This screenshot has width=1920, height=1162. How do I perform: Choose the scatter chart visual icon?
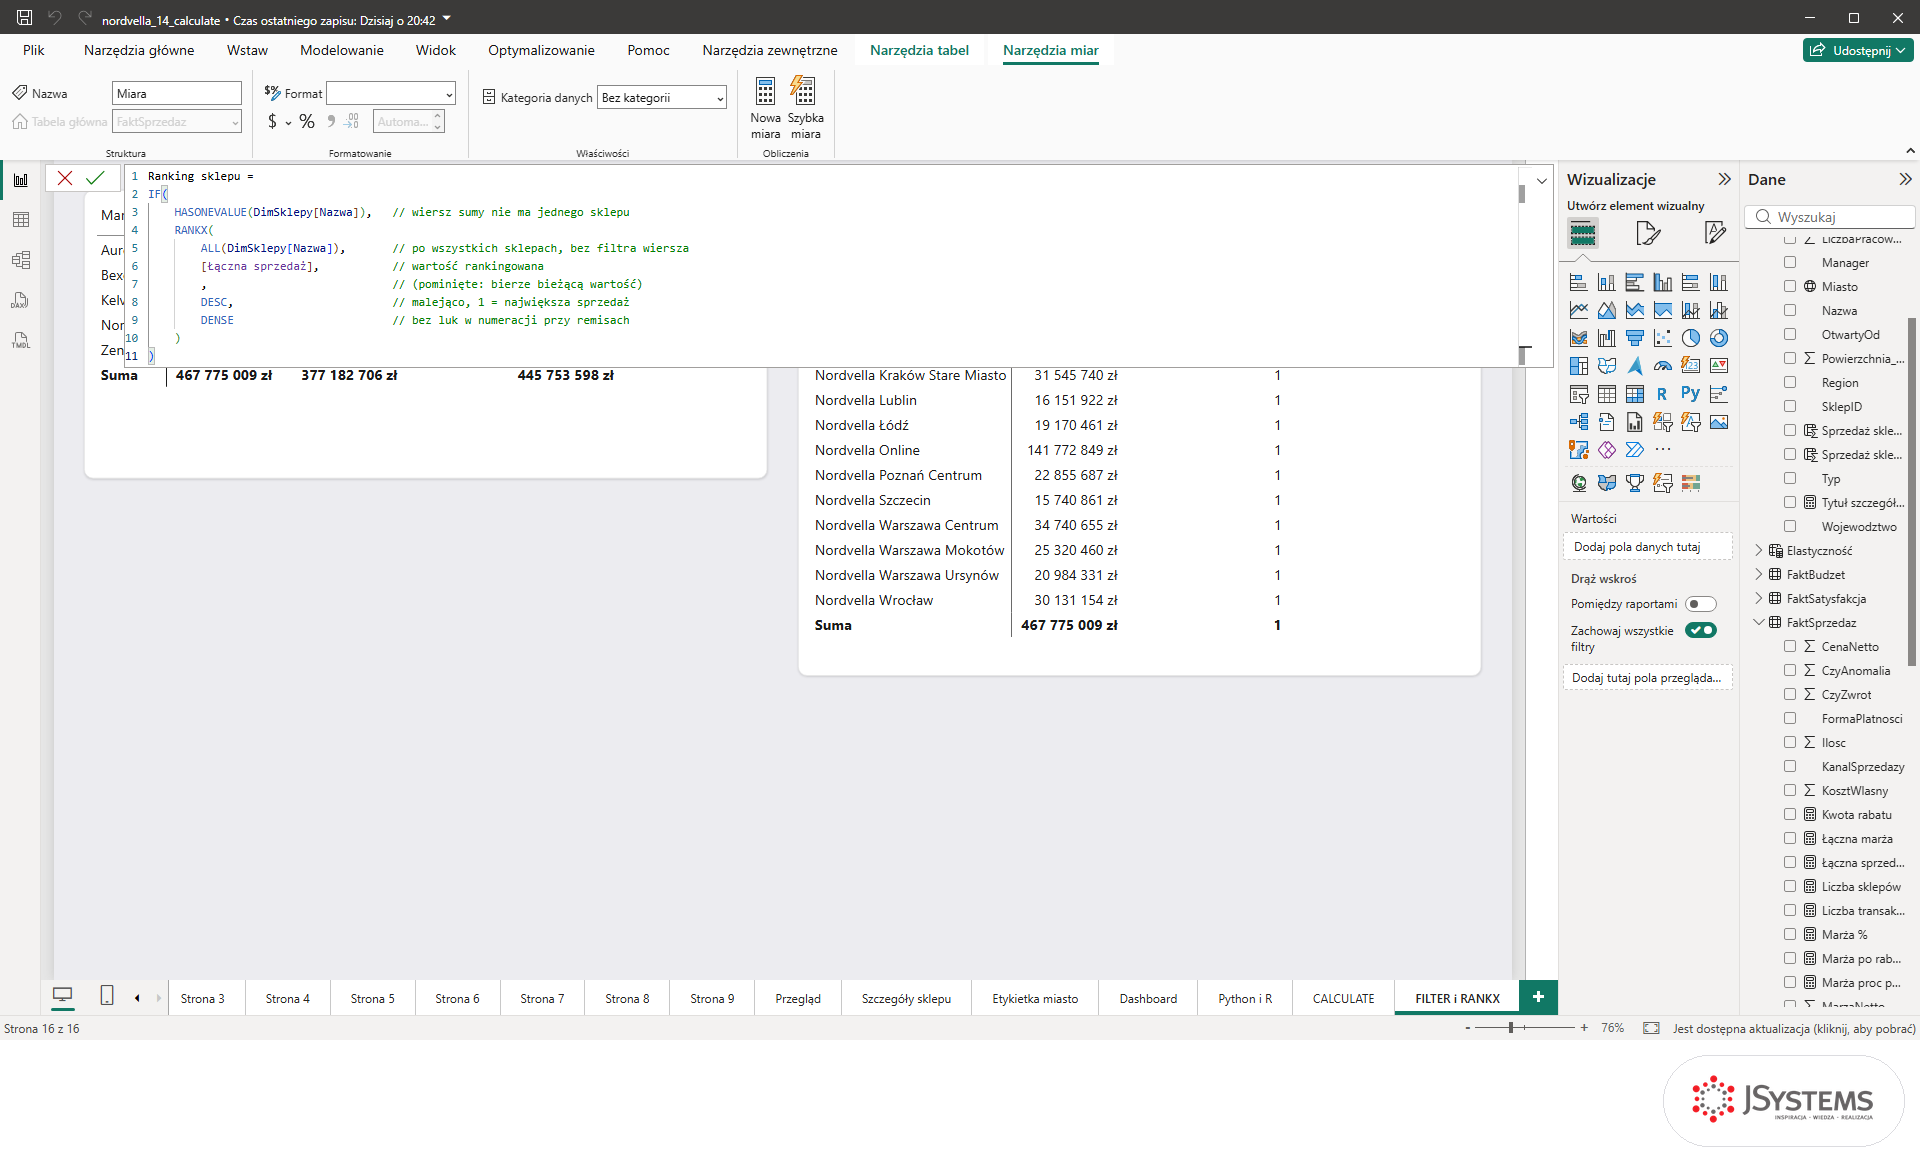(1662, 338)
